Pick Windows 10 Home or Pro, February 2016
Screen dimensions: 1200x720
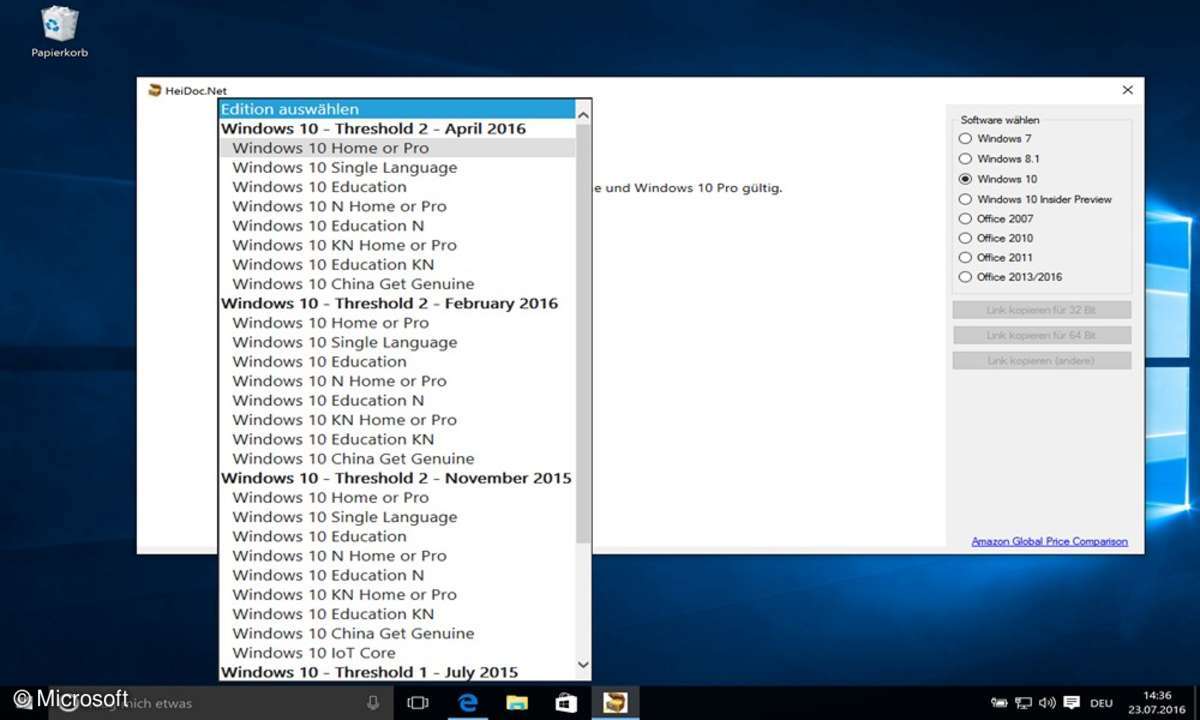398,323
